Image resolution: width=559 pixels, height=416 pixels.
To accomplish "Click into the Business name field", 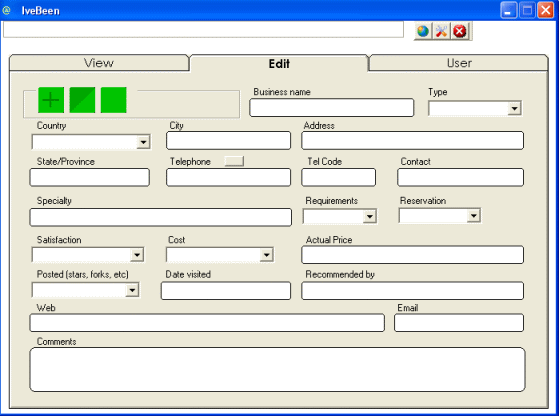I will pos(332,108).
